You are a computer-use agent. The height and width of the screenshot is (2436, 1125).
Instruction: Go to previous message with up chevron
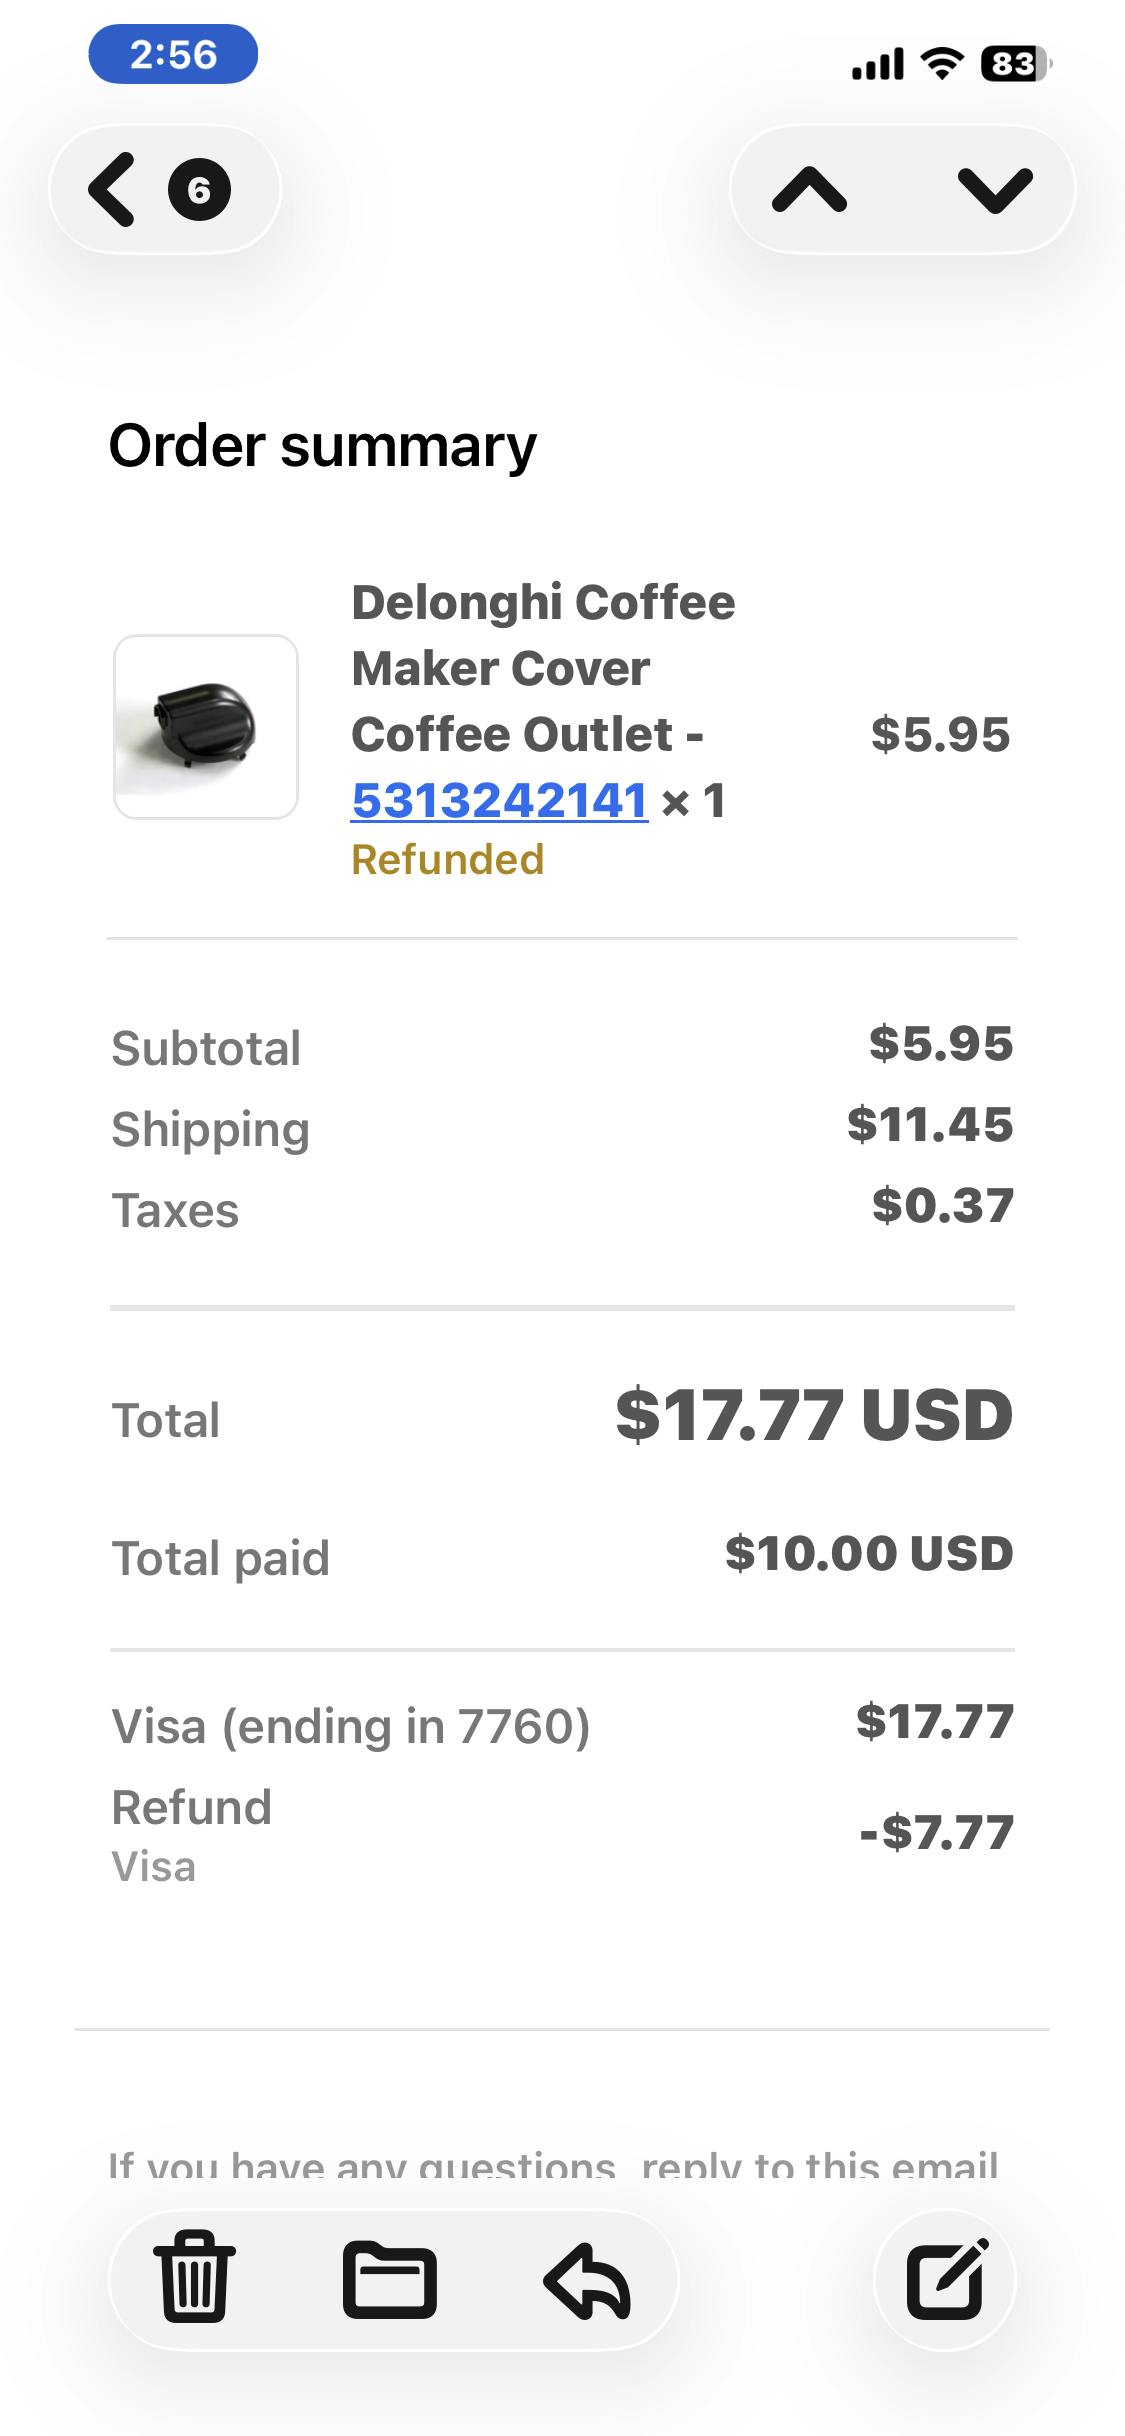(809, 189)
